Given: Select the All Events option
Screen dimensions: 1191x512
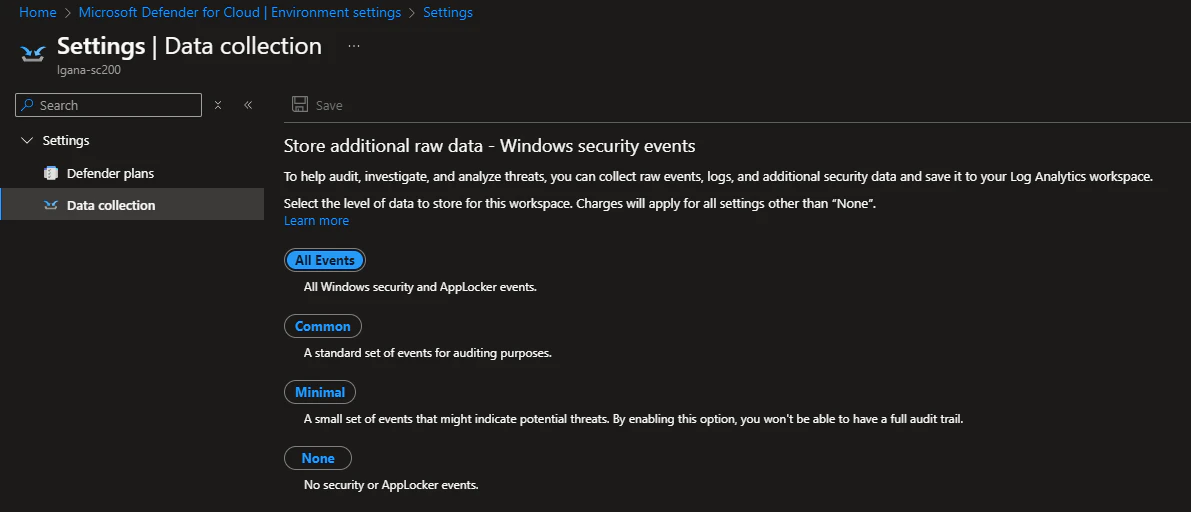Looking at the screenshot, I should pos(325,260).
